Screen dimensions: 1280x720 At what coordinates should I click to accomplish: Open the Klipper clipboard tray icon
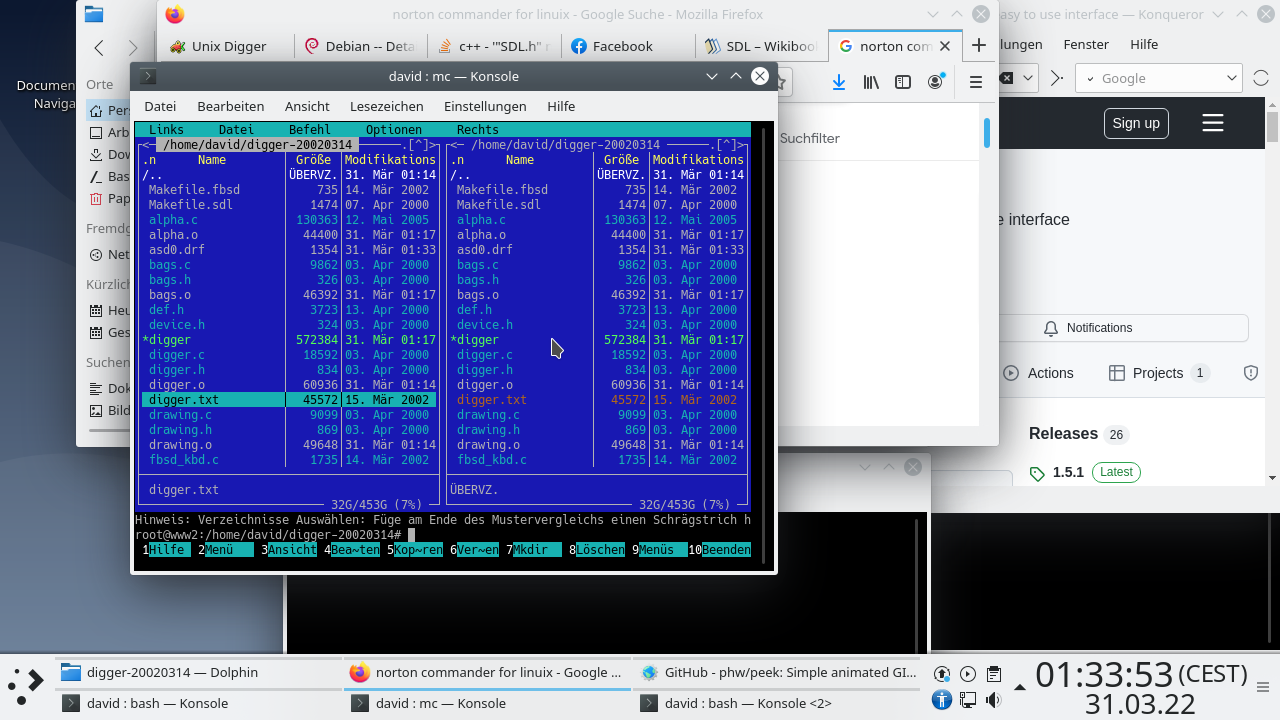point(993,673)
